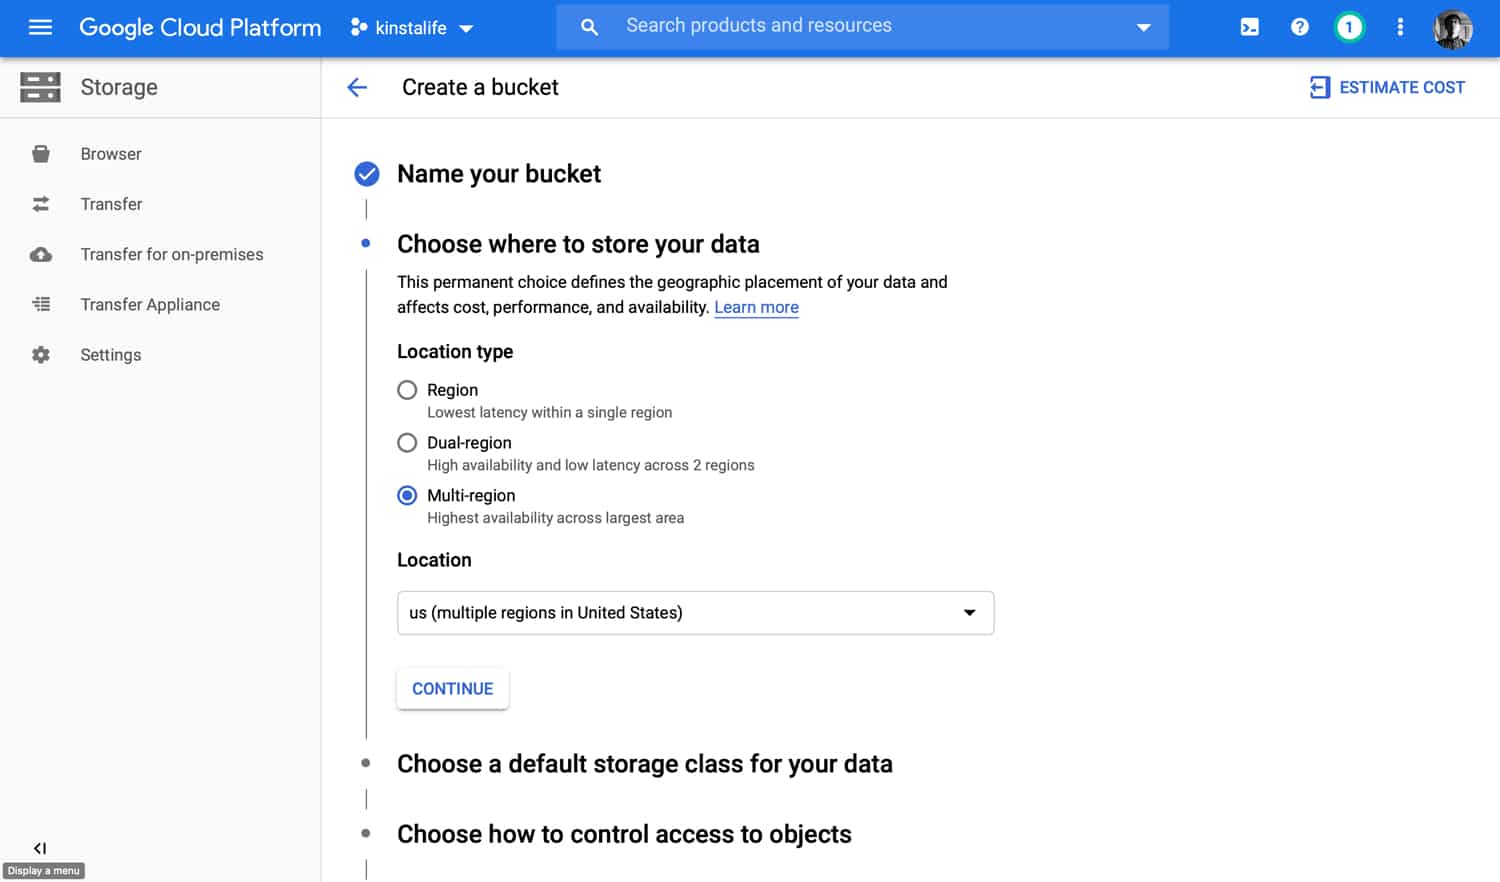Viewport: 1500px width, 882px height.
Task: Select the Region location type
Action: tap(407, 390)
